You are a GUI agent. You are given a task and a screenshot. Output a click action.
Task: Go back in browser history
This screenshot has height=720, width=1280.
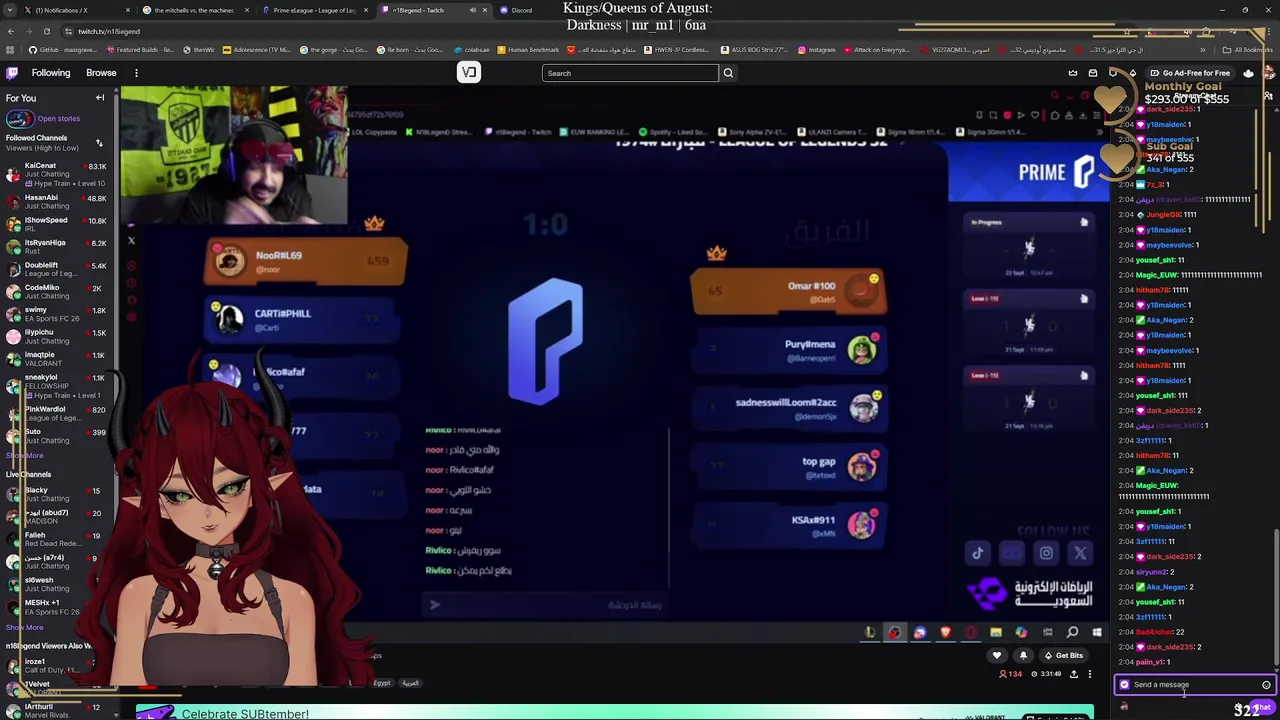click(x=10, y=31)
